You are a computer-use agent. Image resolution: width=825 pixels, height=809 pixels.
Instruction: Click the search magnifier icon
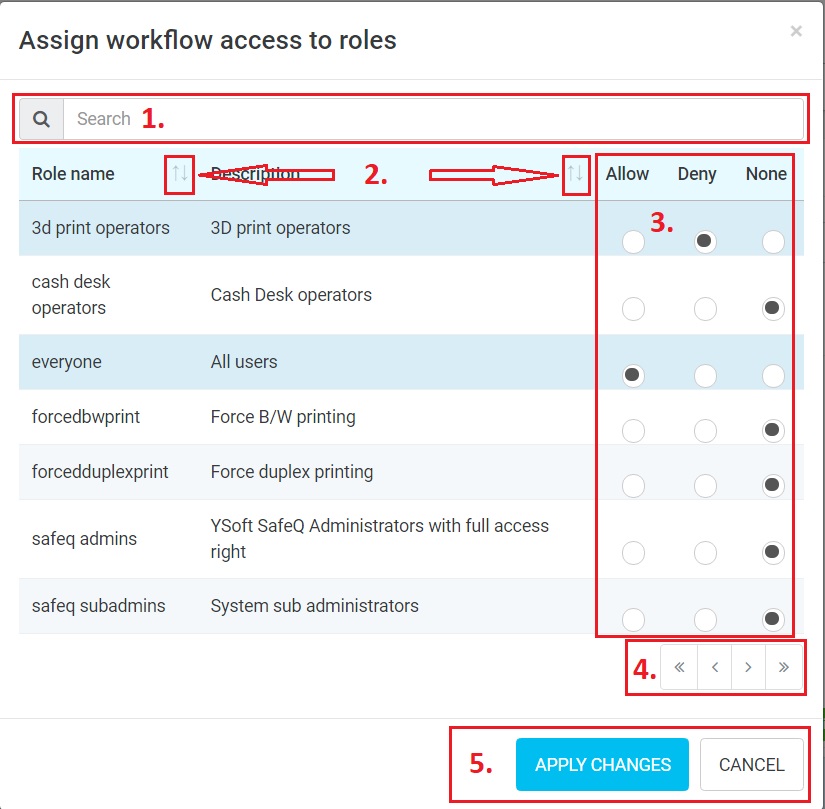41,119
